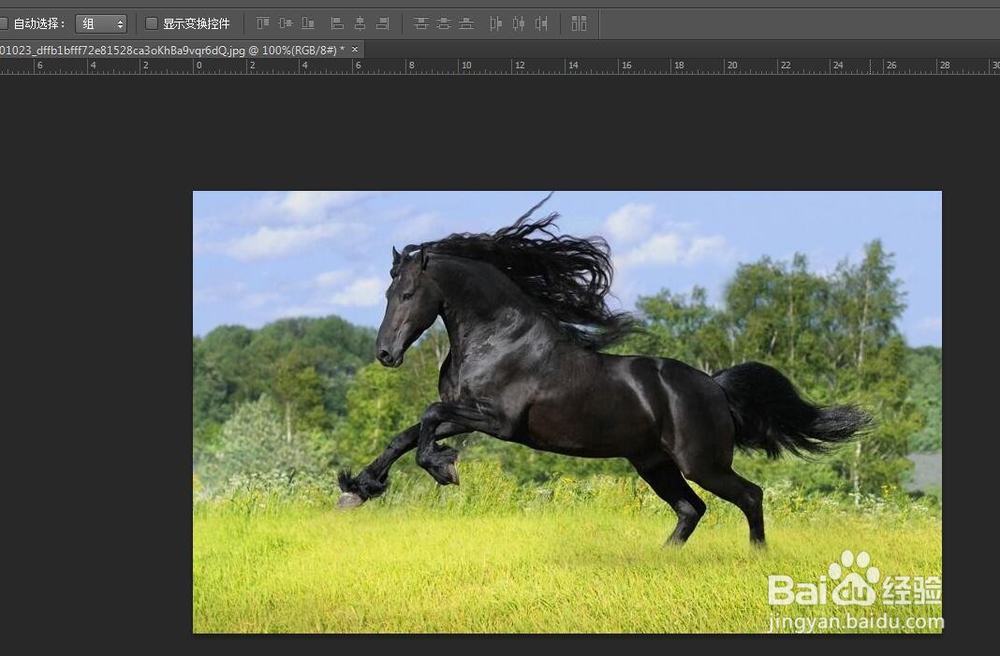Open the 组 auto-select dropdown

point(101,24)
